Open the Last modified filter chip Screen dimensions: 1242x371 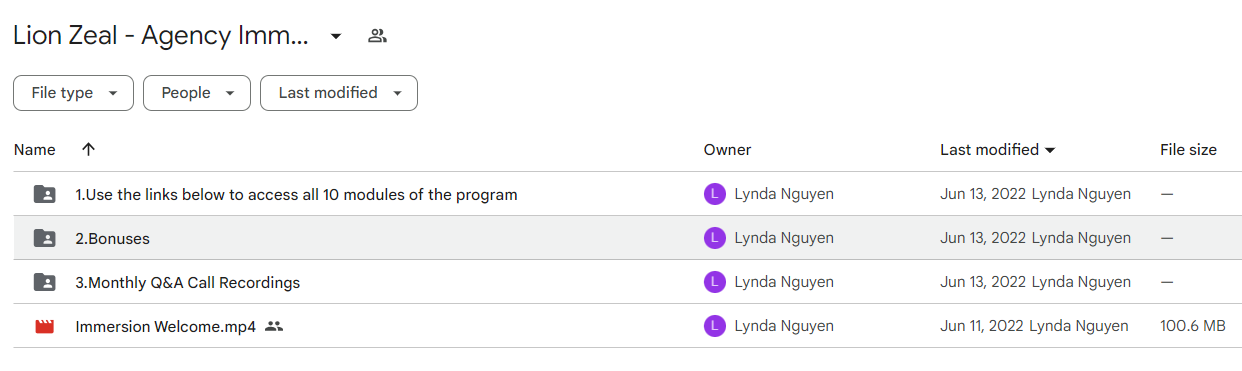[339, 93]
